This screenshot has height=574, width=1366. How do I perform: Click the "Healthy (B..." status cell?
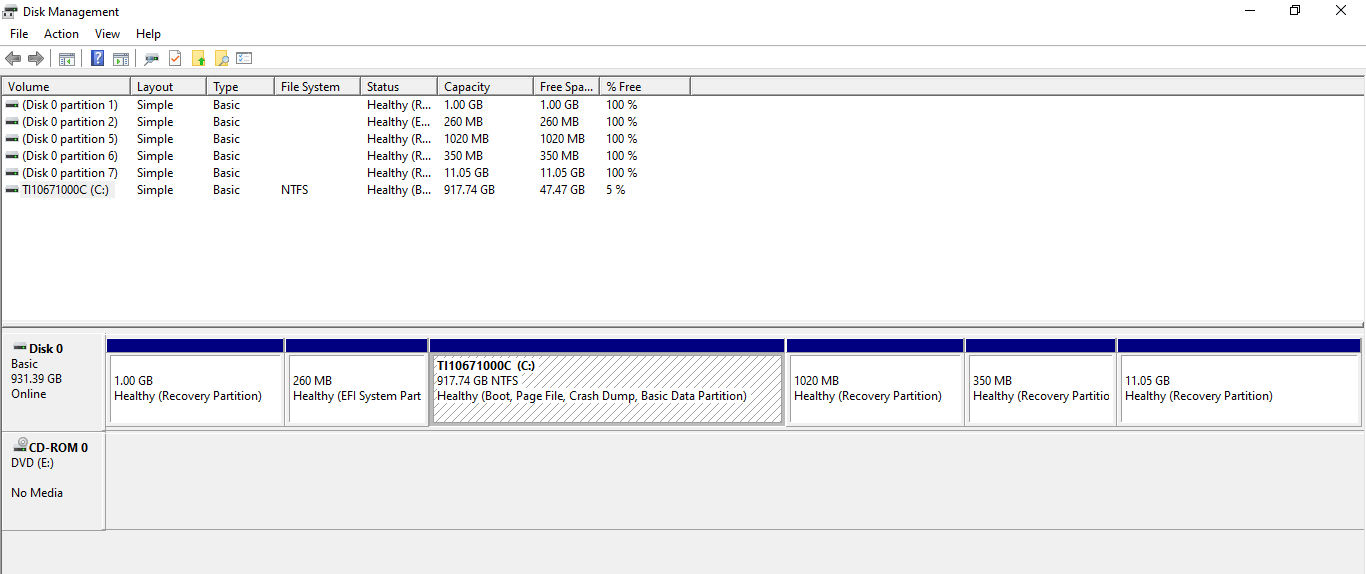click(400, 190)
